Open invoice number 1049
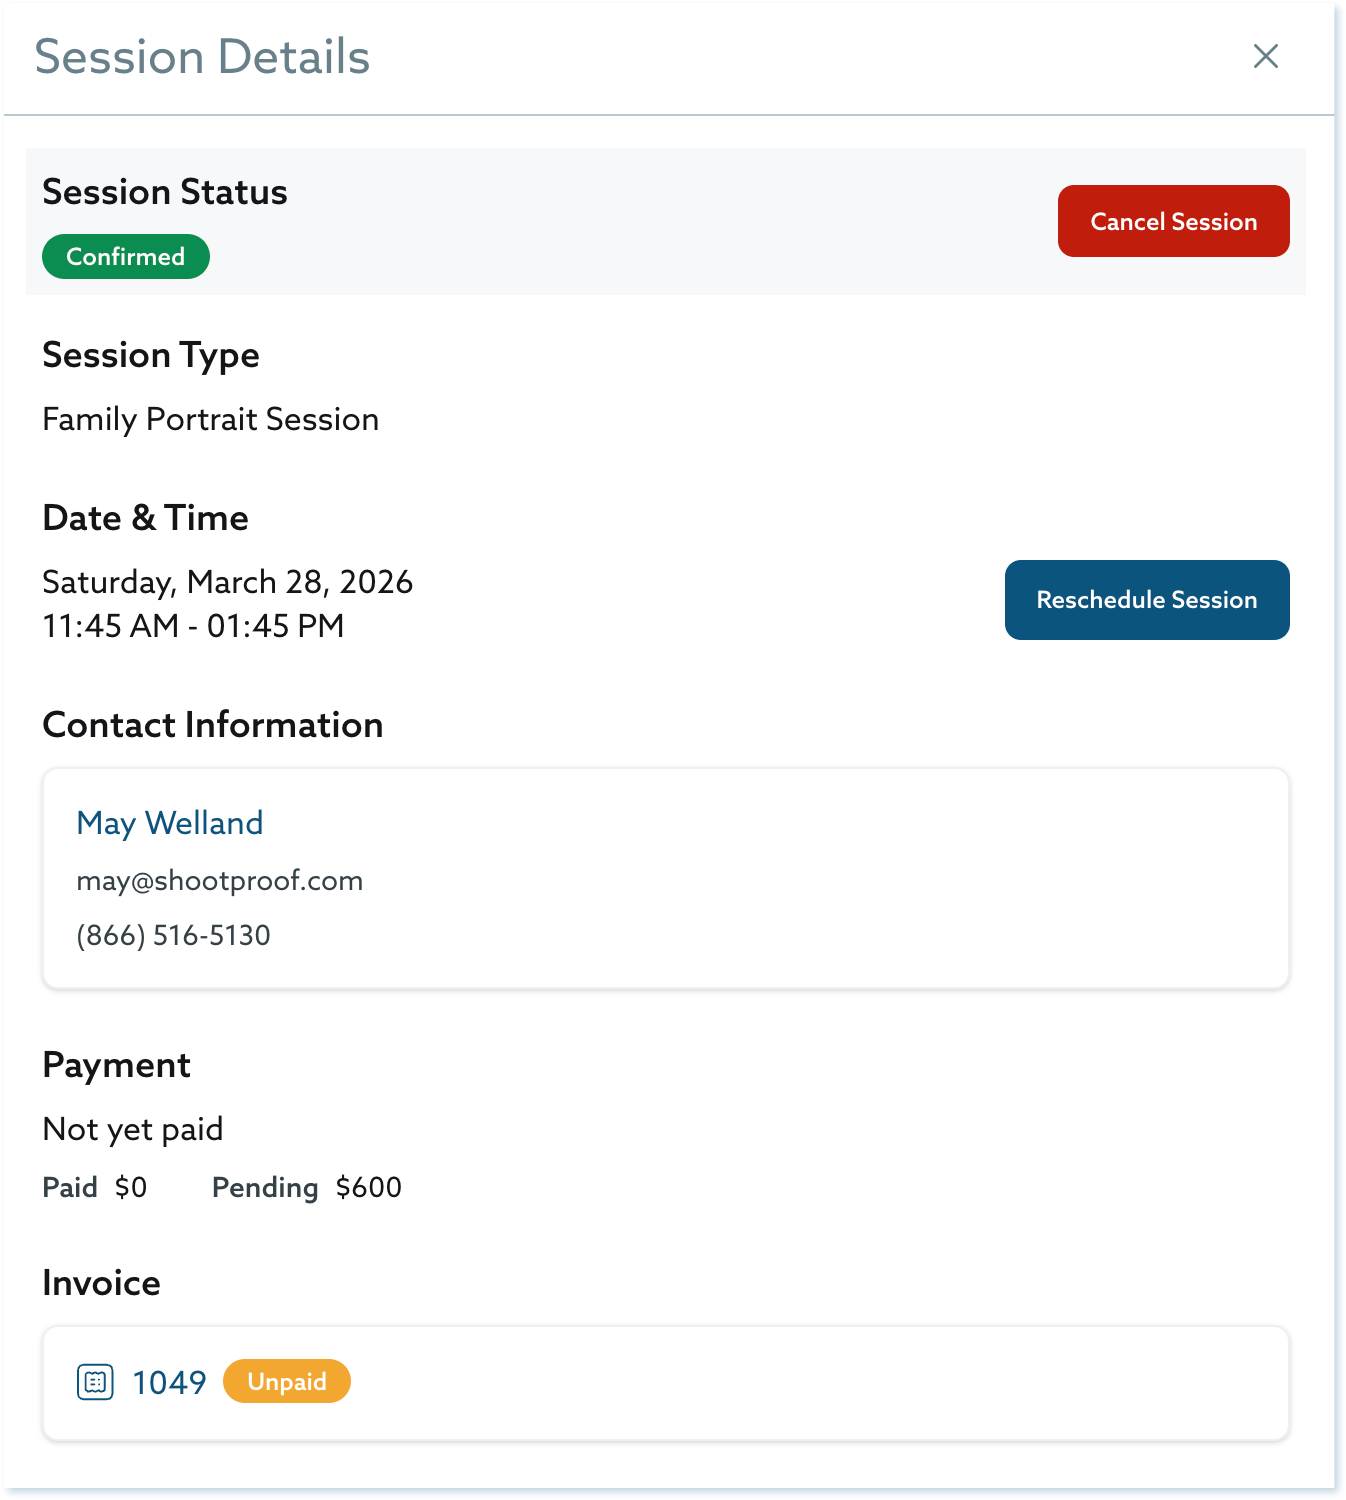The width and height of the screenshot is (1346, 1500). [169, 1382]
